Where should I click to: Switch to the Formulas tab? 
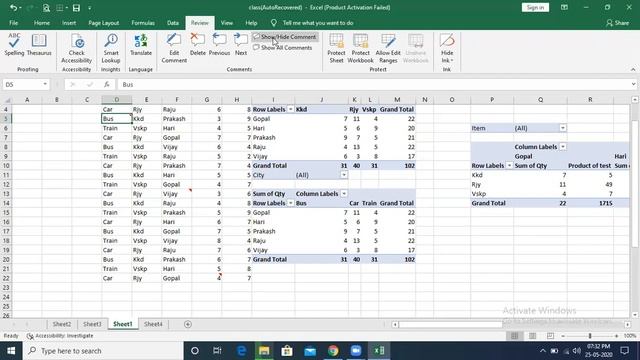143,23
